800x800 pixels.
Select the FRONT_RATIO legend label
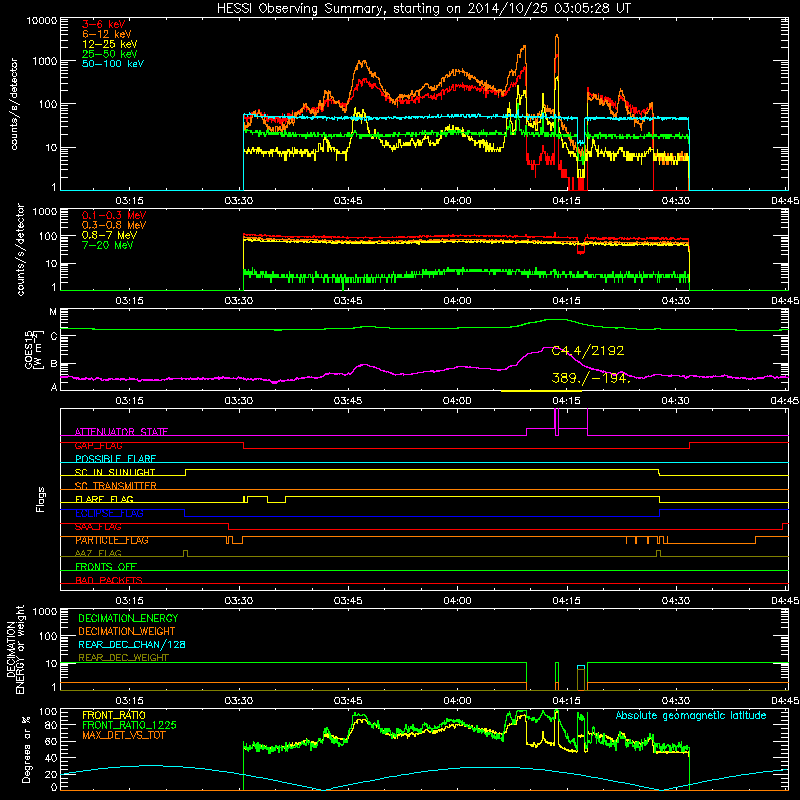(114, 715)
